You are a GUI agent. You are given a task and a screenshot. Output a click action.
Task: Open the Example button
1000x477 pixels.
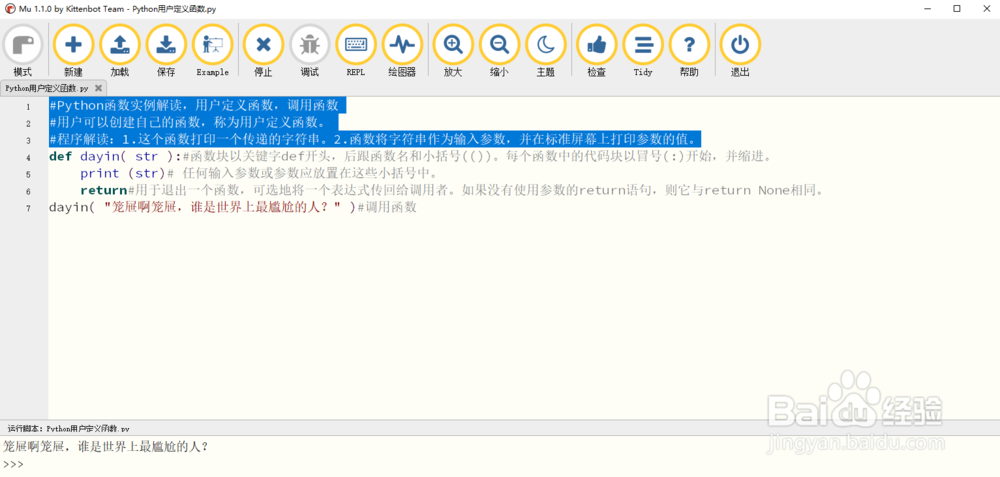[x=212, y=51]
